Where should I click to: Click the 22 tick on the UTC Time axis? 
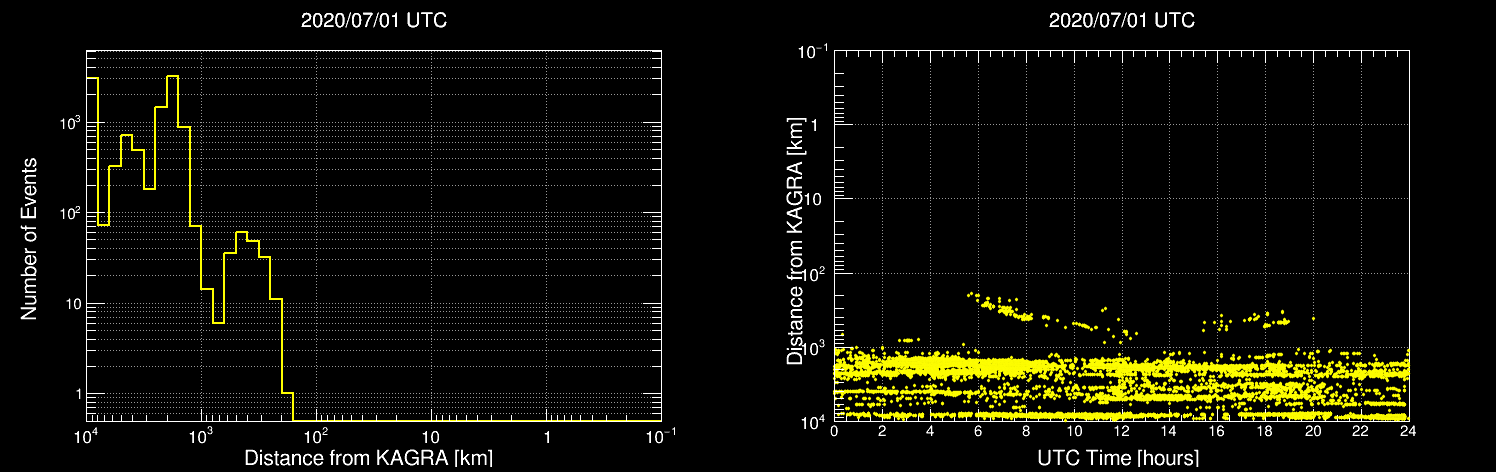tap(1361, 431)
